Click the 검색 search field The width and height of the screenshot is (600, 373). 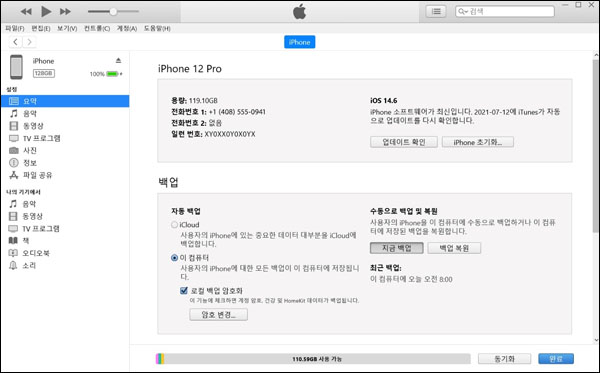[x=505, y=11]
